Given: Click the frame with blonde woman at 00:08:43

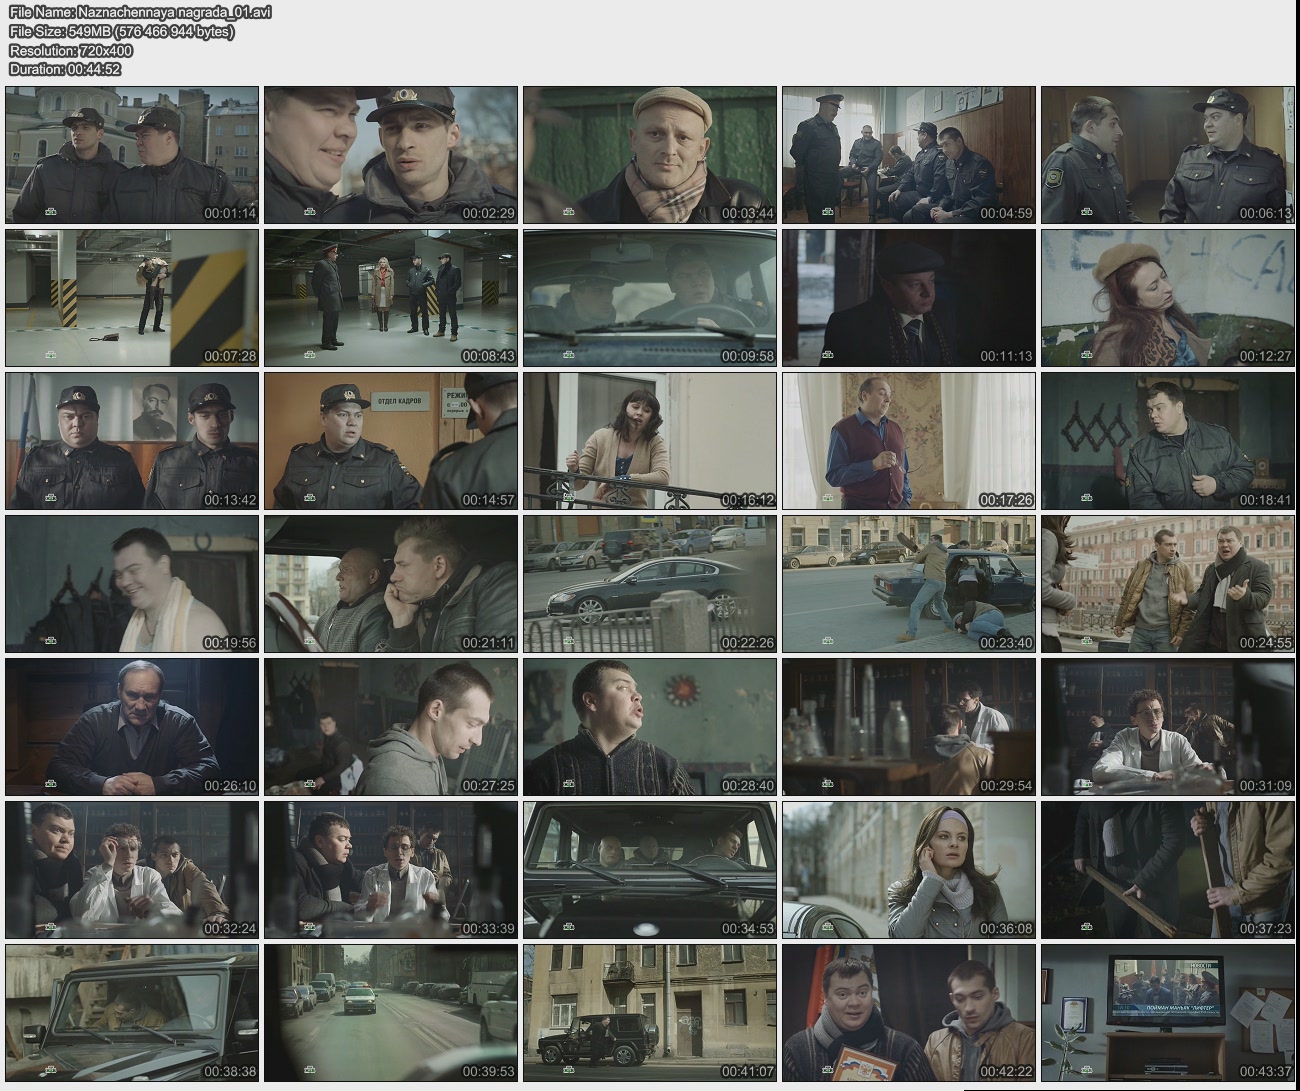Looking at the screenshot, I should point(391,298).
